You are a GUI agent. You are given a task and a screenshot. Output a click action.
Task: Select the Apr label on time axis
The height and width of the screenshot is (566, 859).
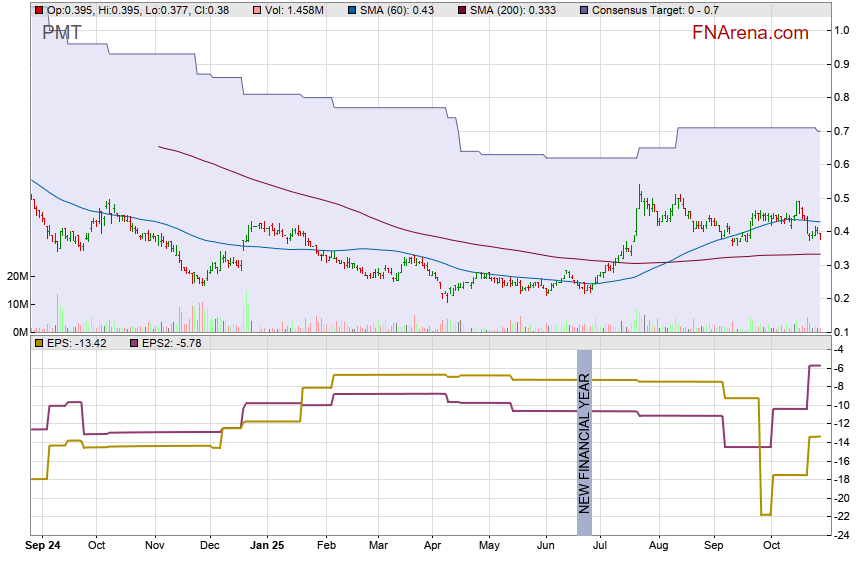[432, 547]
